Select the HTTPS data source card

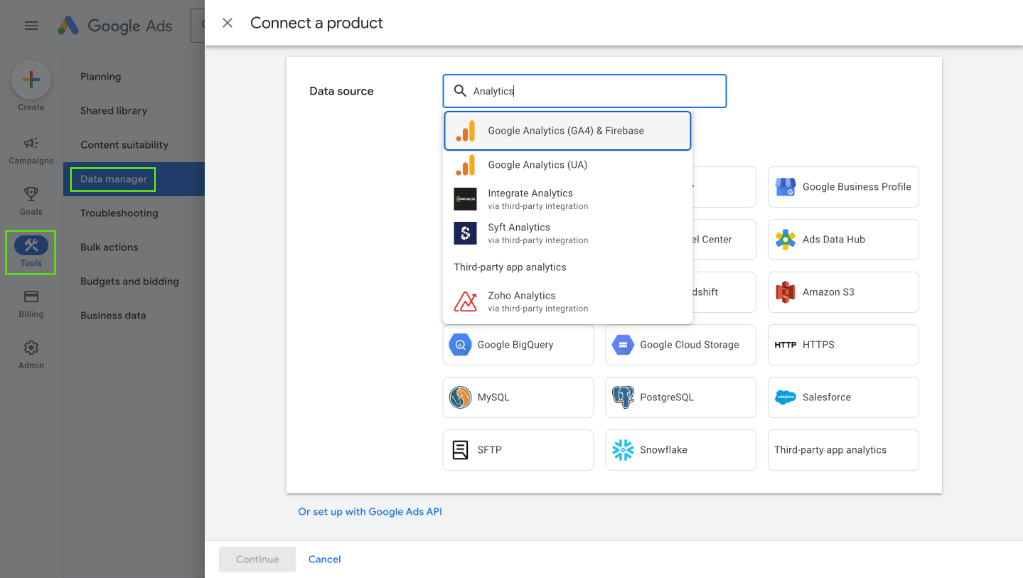(x=843, y=344)
